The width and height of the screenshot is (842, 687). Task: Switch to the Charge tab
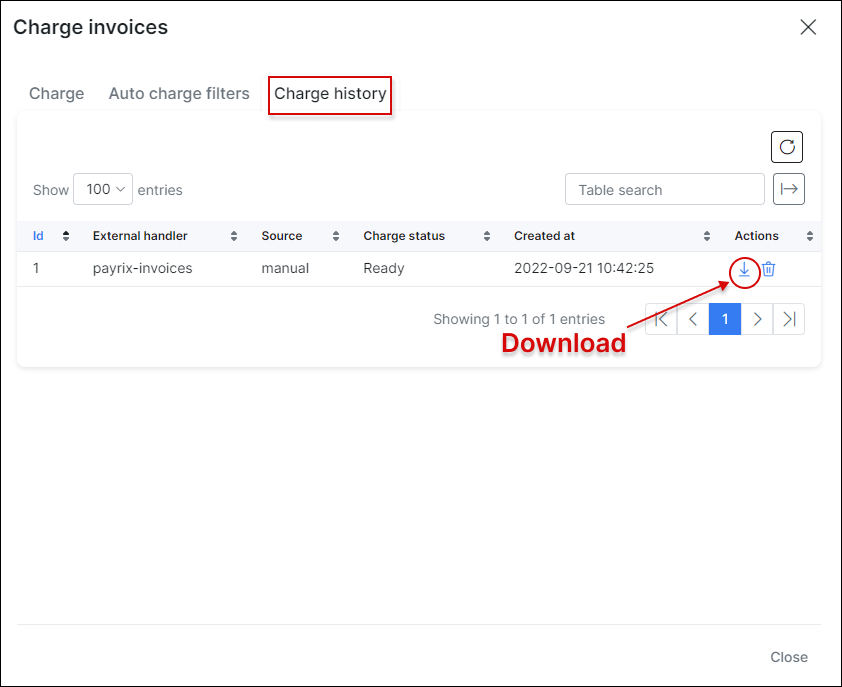(57, 94)
